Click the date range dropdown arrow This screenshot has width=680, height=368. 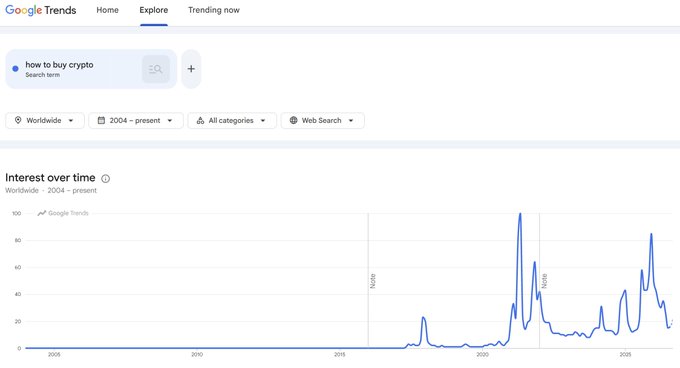click(170, 120)
